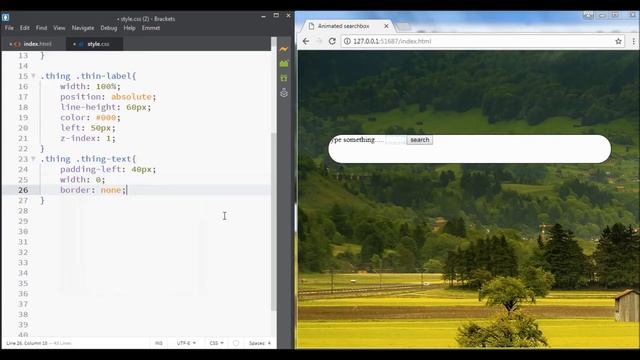
Task: Bookmark page with star icon
Action: 618,41
